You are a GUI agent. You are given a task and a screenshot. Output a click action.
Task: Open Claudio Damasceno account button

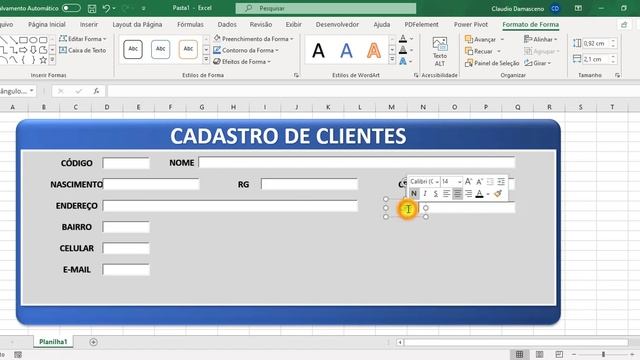[x=525, y=9]
